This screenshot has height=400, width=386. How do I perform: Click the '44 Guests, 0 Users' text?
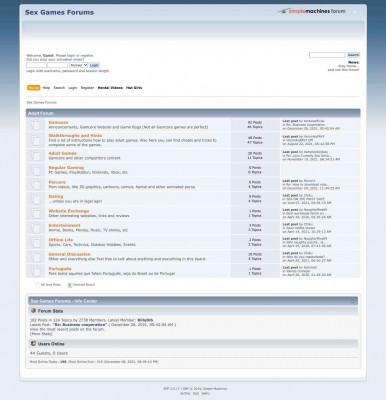pyautogui.click(x=49, y=353)
